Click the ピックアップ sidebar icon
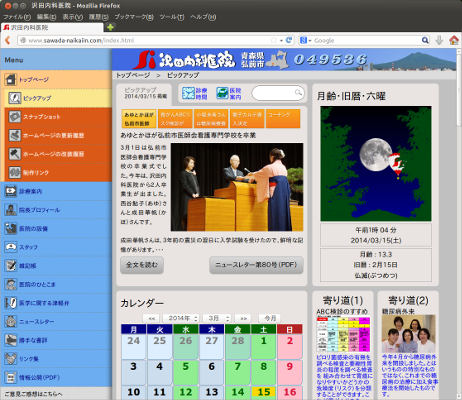This screenshot has height=400, width=462. tap(15, 98)
